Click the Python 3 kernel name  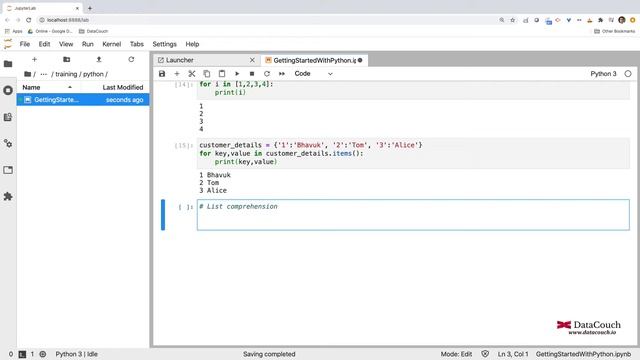pyautogui.click(x=603, y=74)
